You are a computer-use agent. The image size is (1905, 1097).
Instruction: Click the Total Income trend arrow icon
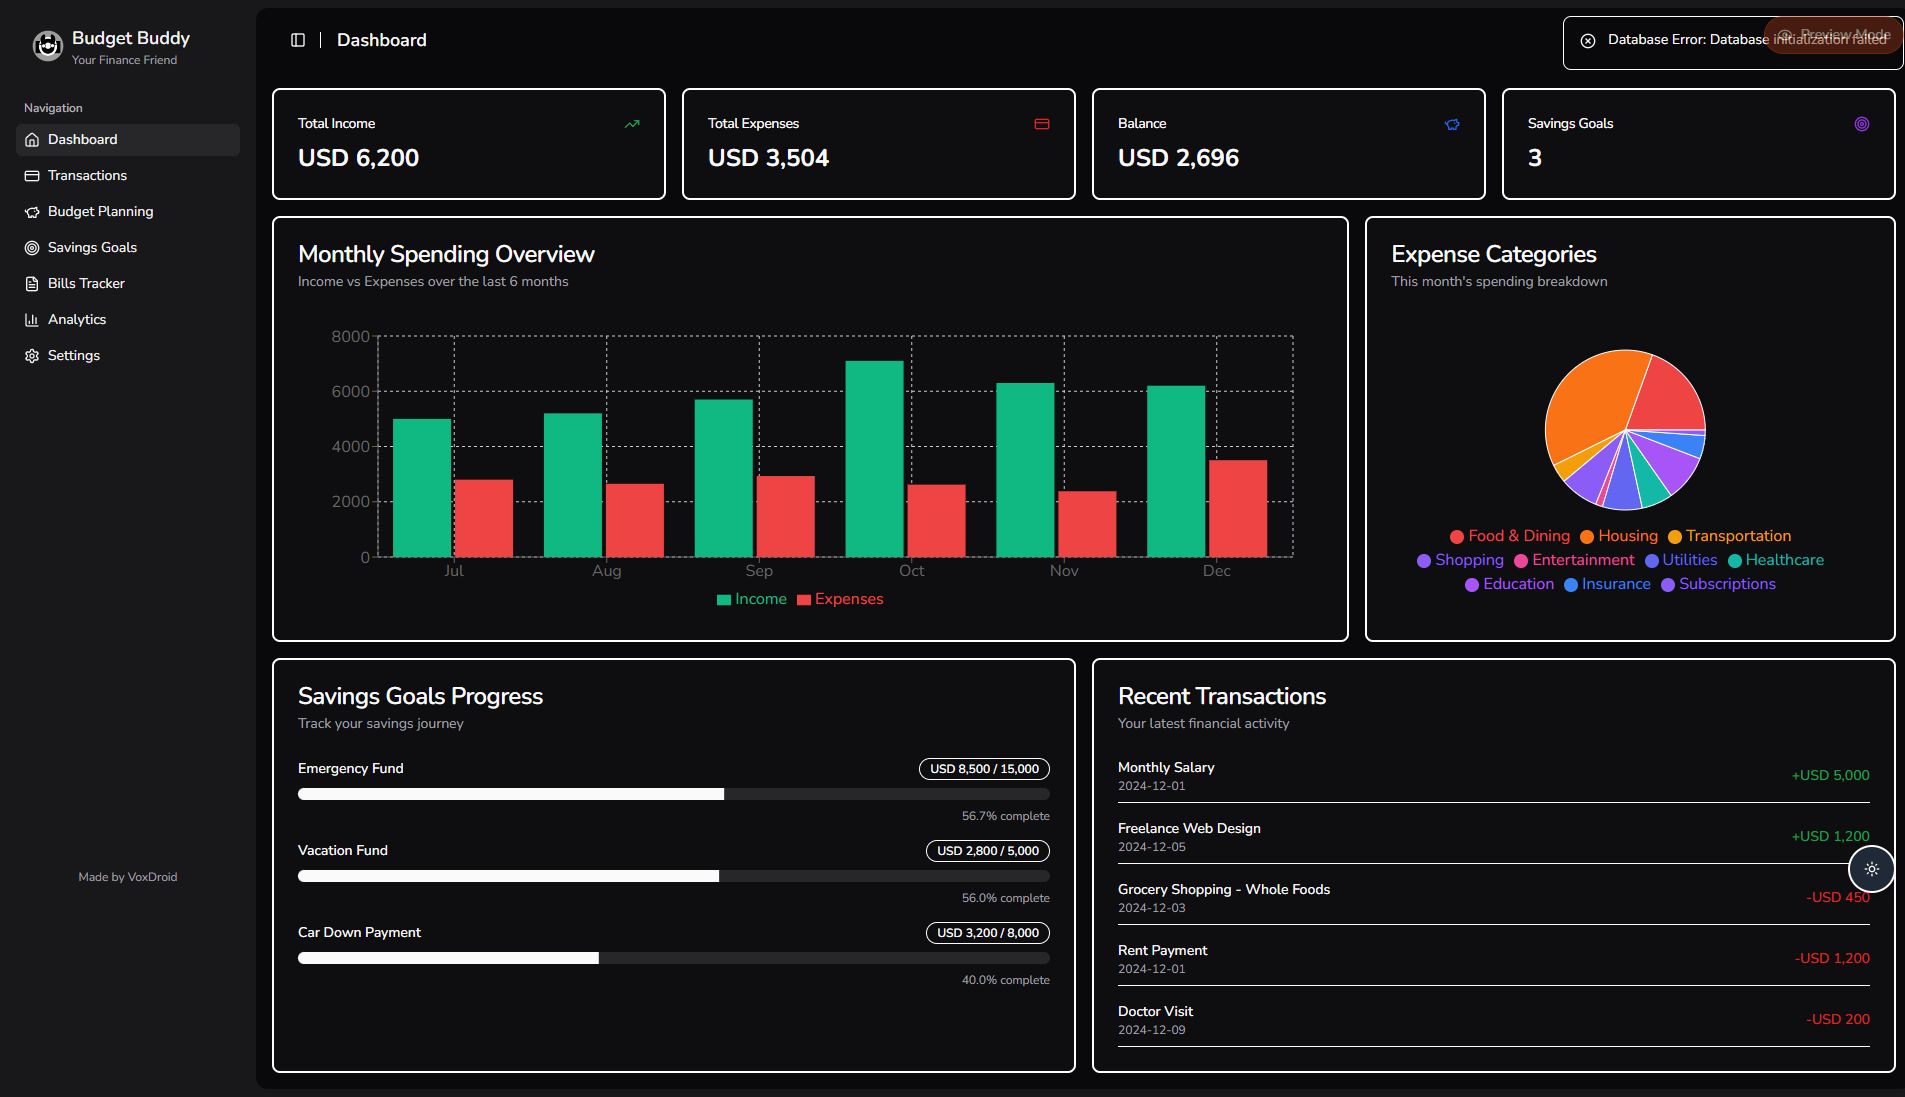pyautogui.click(x=632, y=124)
